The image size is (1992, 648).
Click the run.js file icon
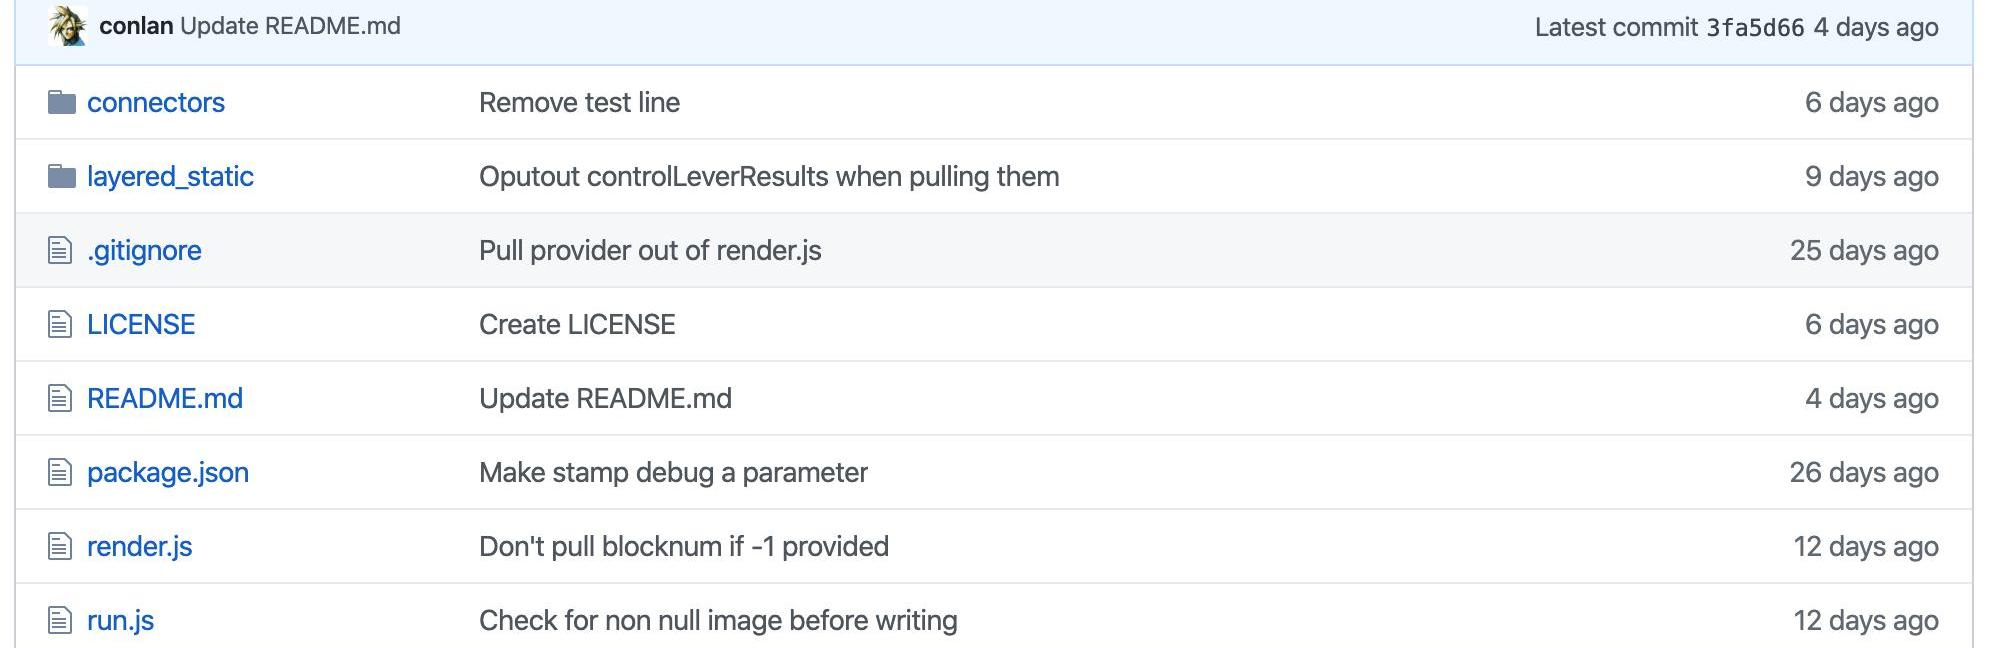point(60,620)
